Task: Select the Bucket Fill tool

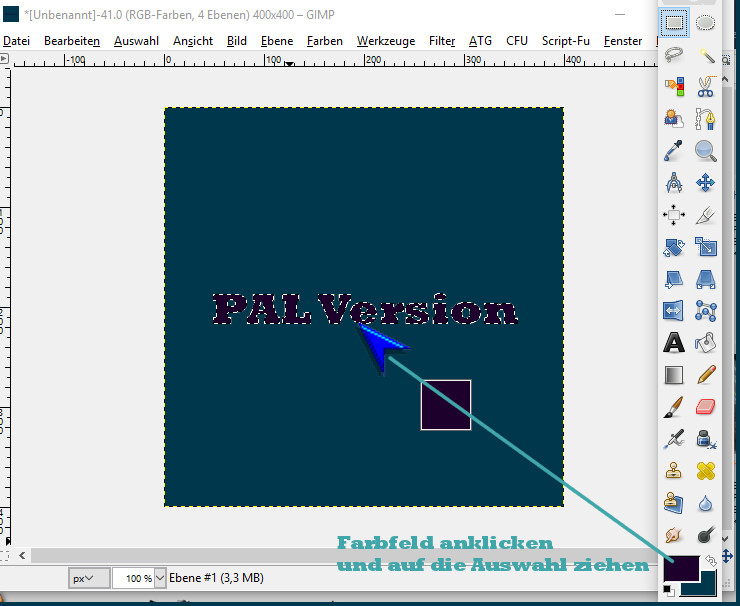Action: coord(706,343)
